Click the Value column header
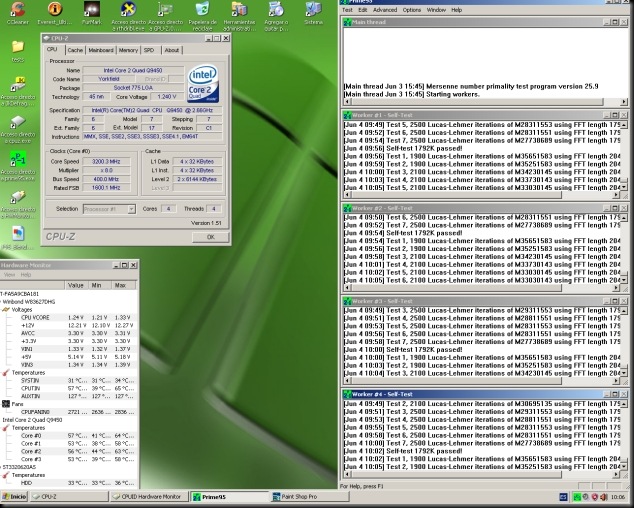This screenshot has height=508, width=634. [76, 285]
